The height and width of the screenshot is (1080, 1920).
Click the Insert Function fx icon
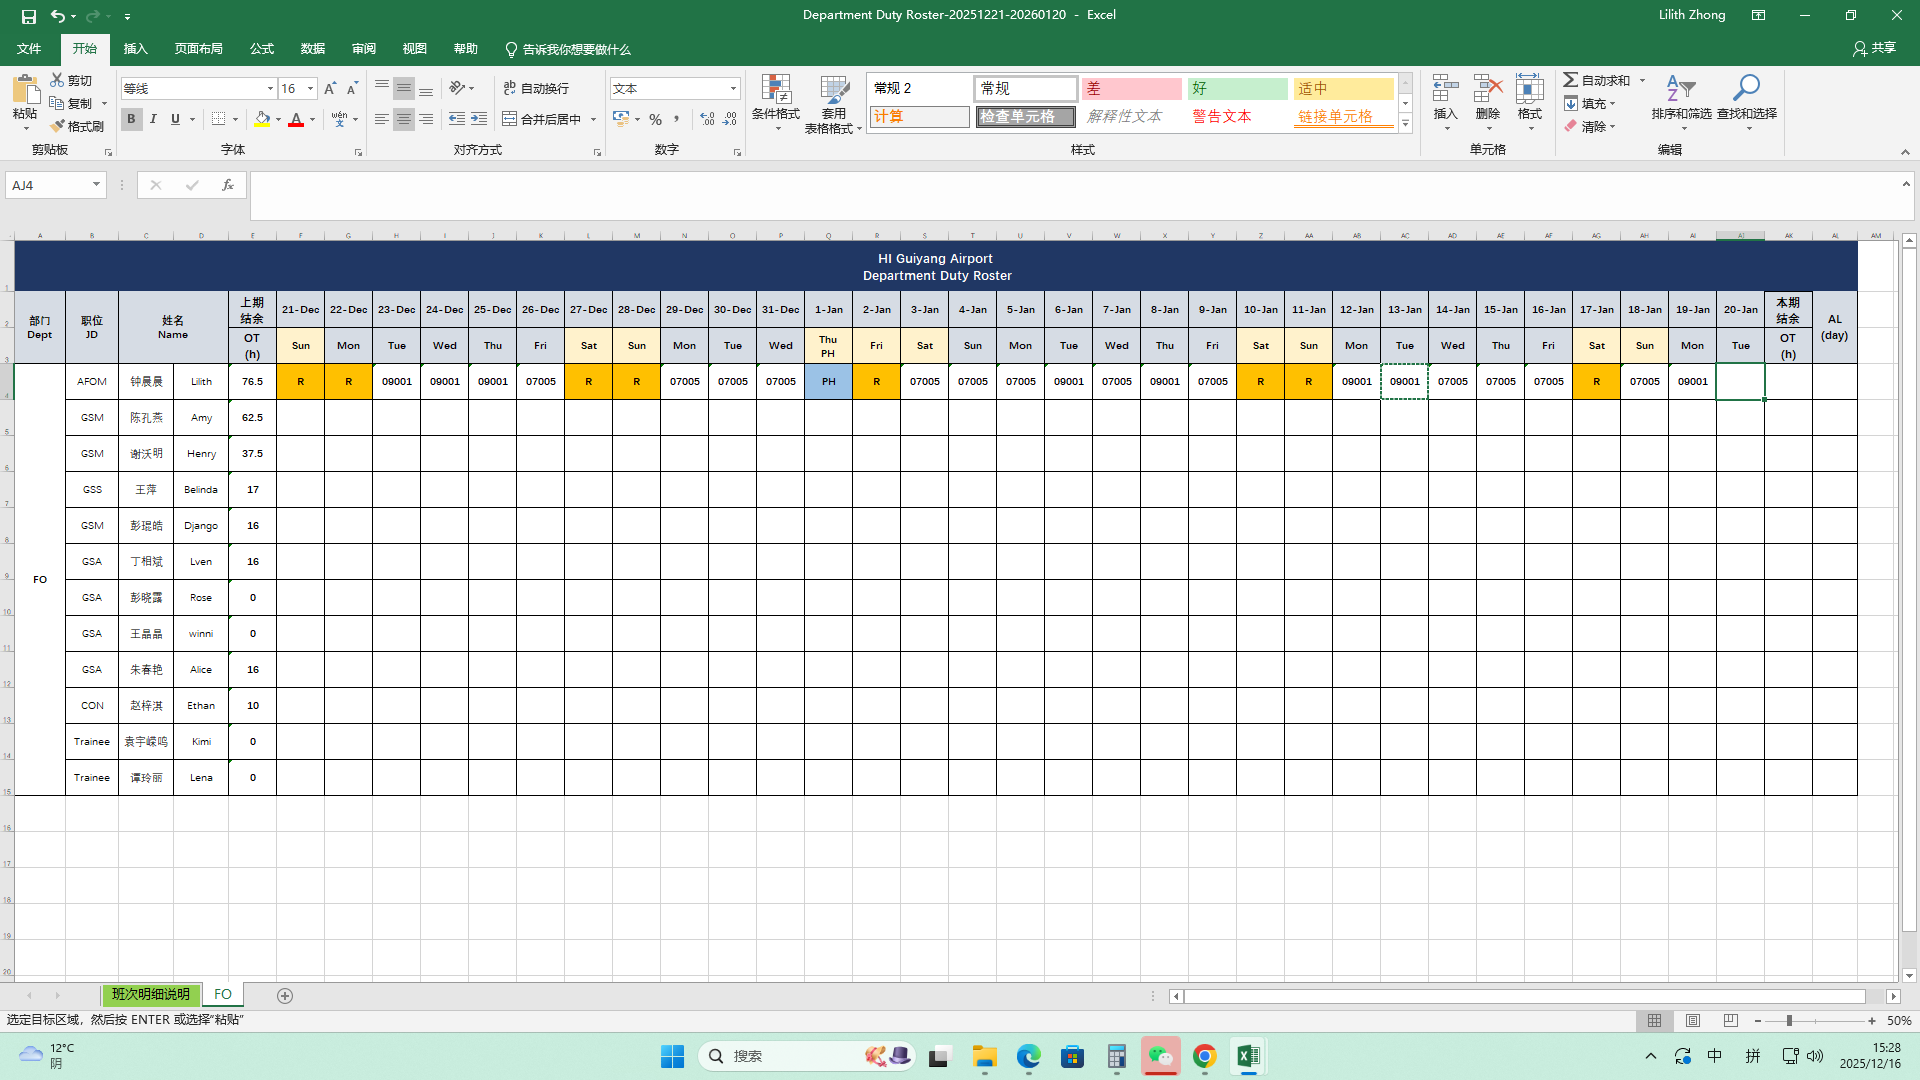[228, 185]
